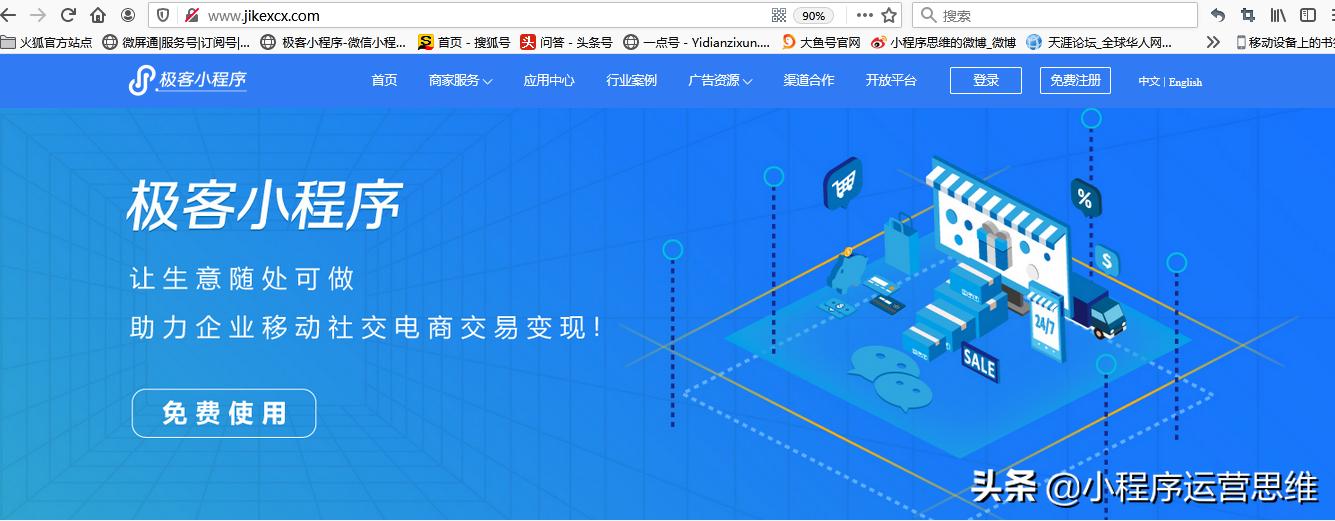The image size is (1335, 521).
Task: Expand the 商家服务 dropdown menu
Action: pyautogui.click(x=460, y=80)
